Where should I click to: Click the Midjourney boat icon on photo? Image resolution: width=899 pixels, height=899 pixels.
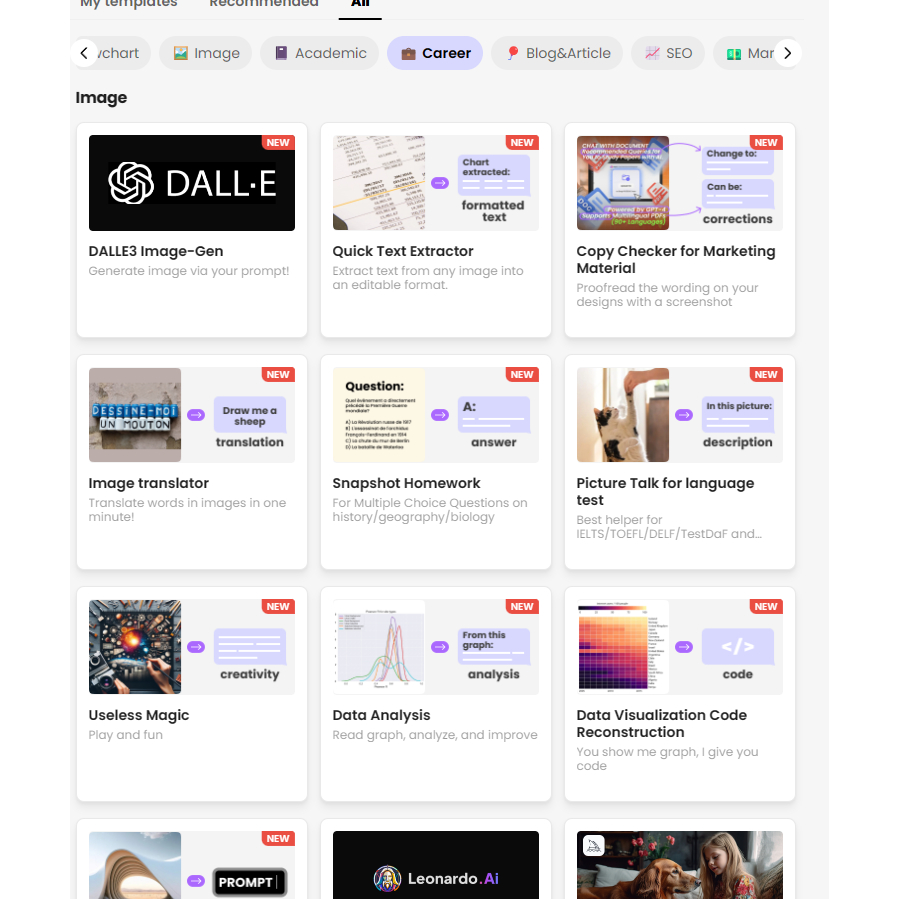pos(593,845)
